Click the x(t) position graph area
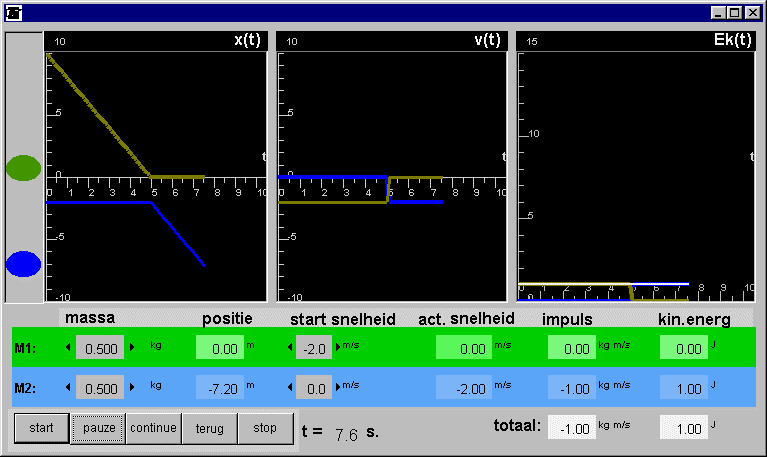 pyautogui.click(x=156, y=176)
